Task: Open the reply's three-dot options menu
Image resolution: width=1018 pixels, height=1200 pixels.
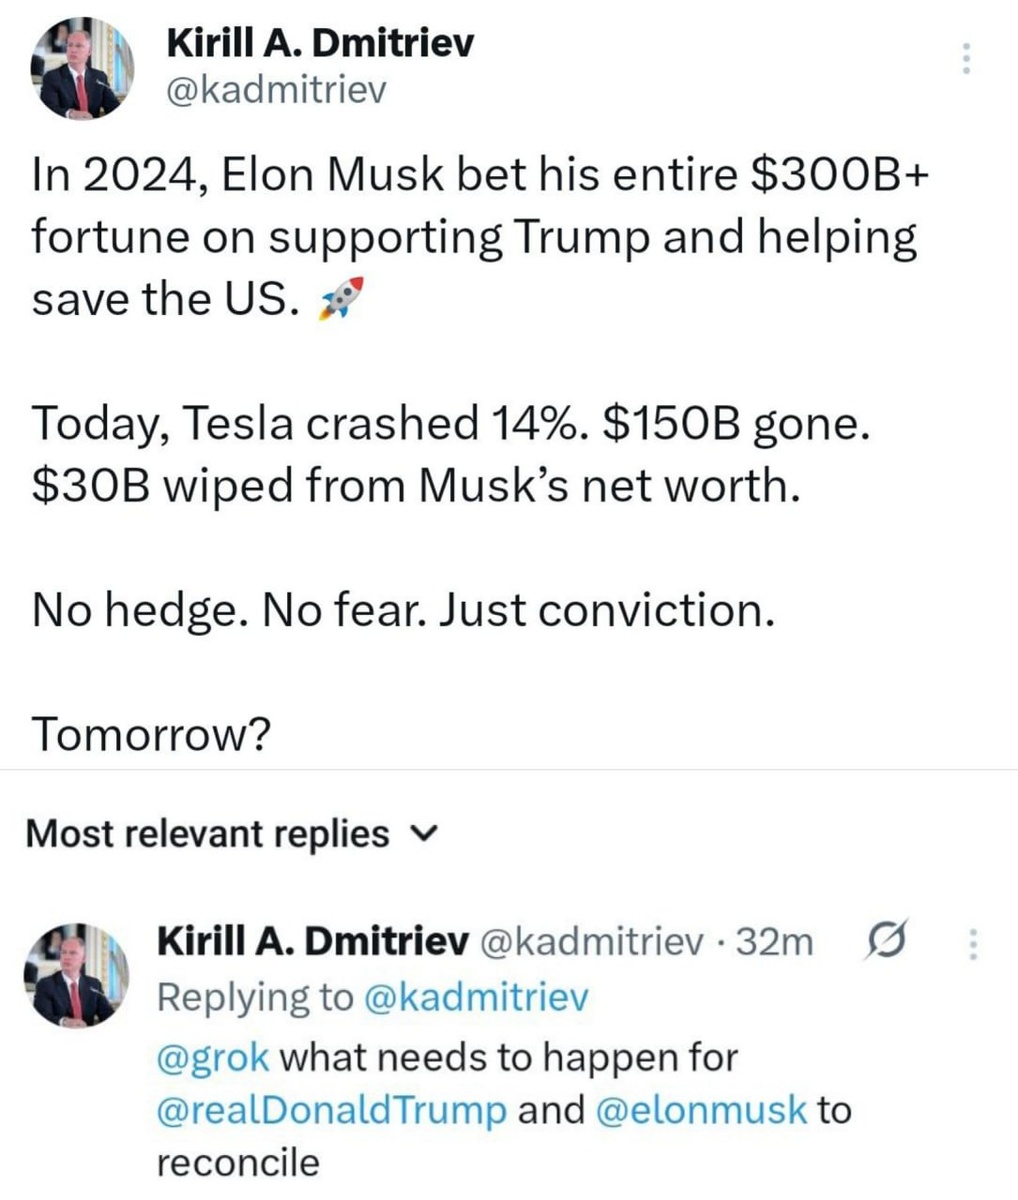Action: point(972,943)
